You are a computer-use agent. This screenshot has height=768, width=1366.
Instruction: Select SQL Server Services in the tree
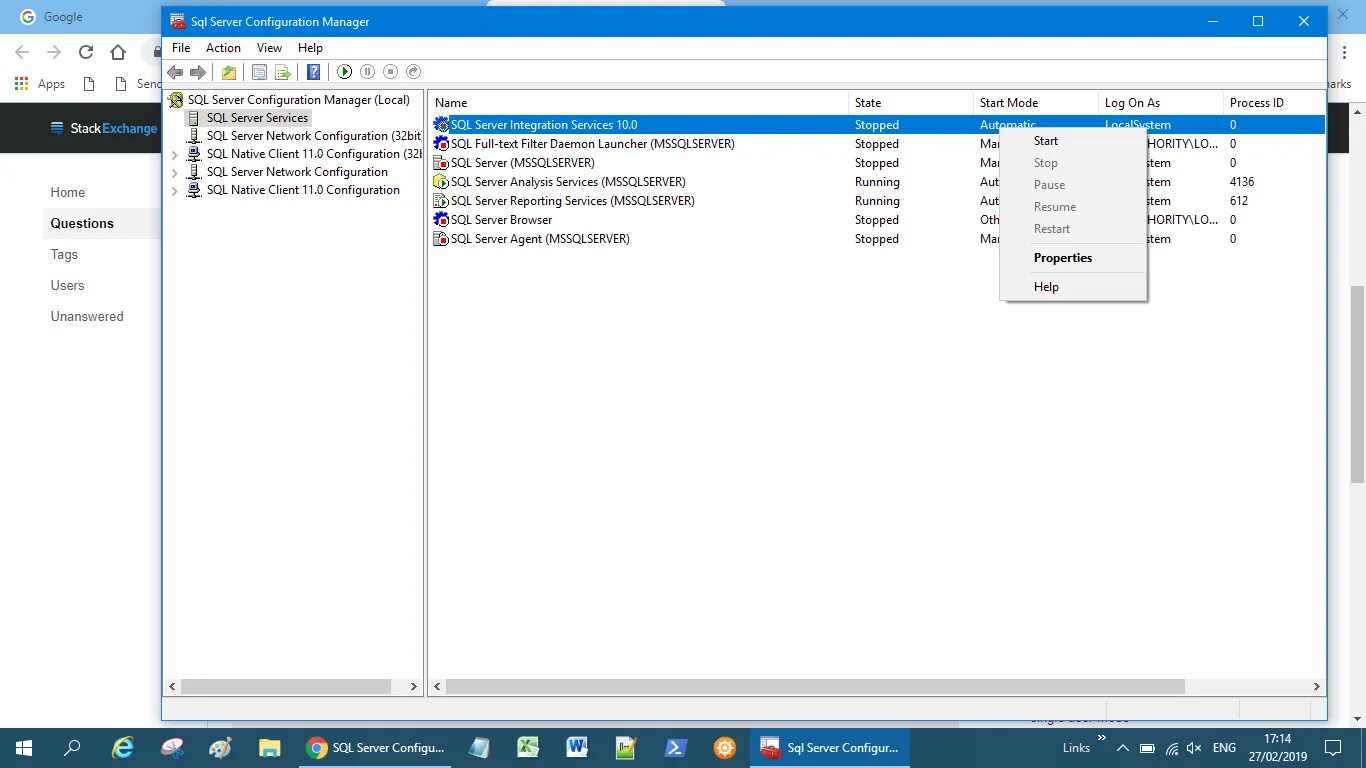[x=257, y=118]
